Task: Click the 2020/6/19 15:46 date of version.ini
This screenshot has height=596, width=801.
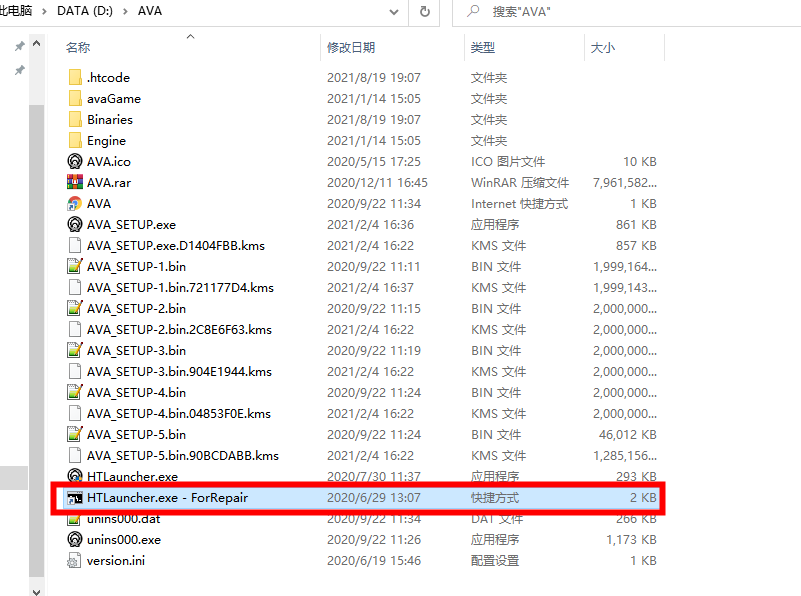Action: [x=374, y=560]
